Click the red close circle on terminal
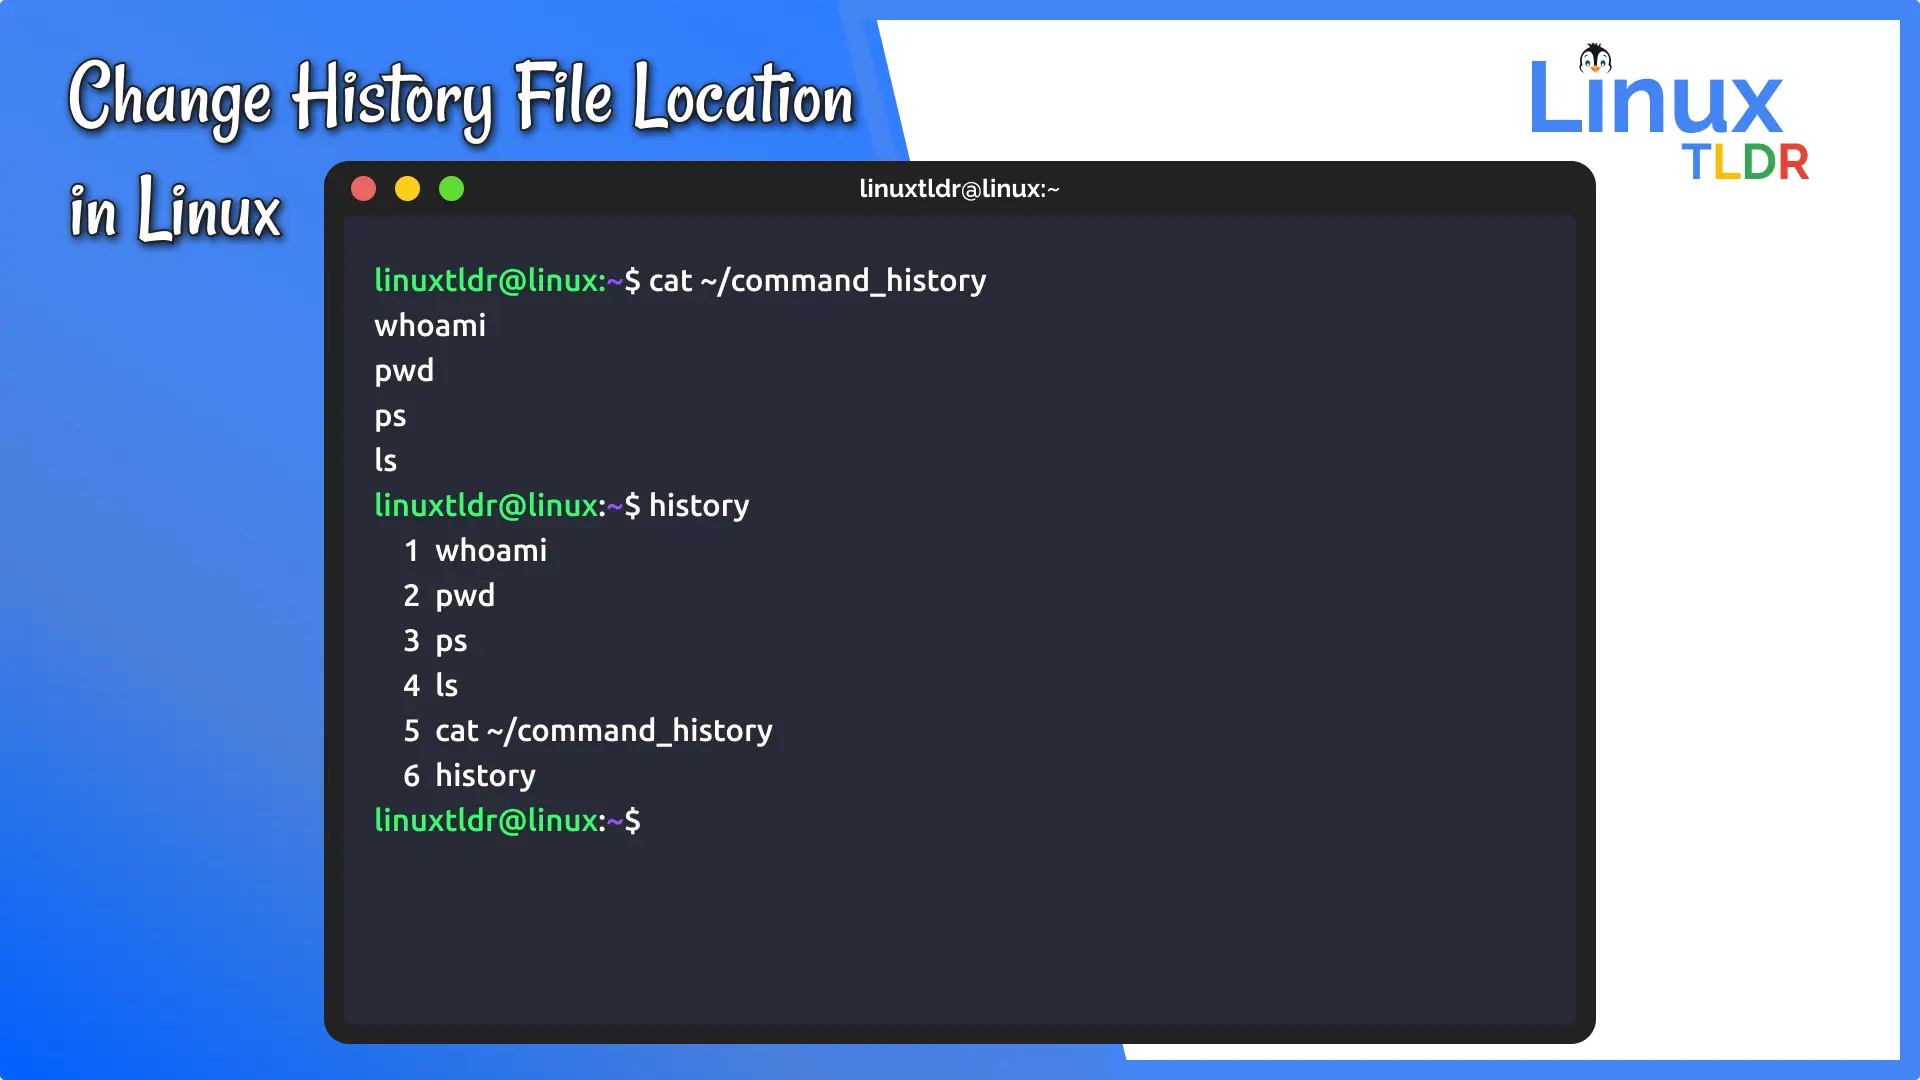 363,188
